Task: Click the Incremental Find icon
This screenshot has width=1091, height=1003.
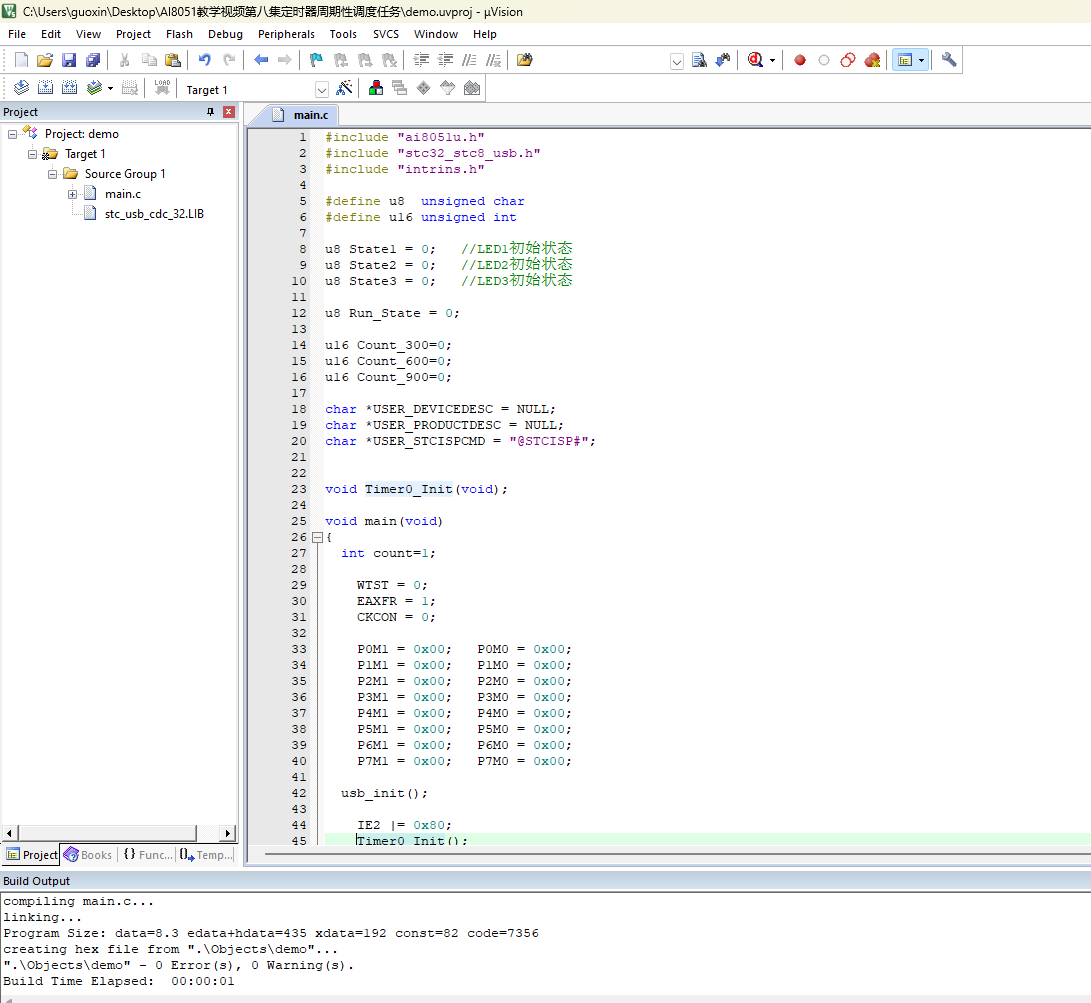Action: click(x=724, y=60)
